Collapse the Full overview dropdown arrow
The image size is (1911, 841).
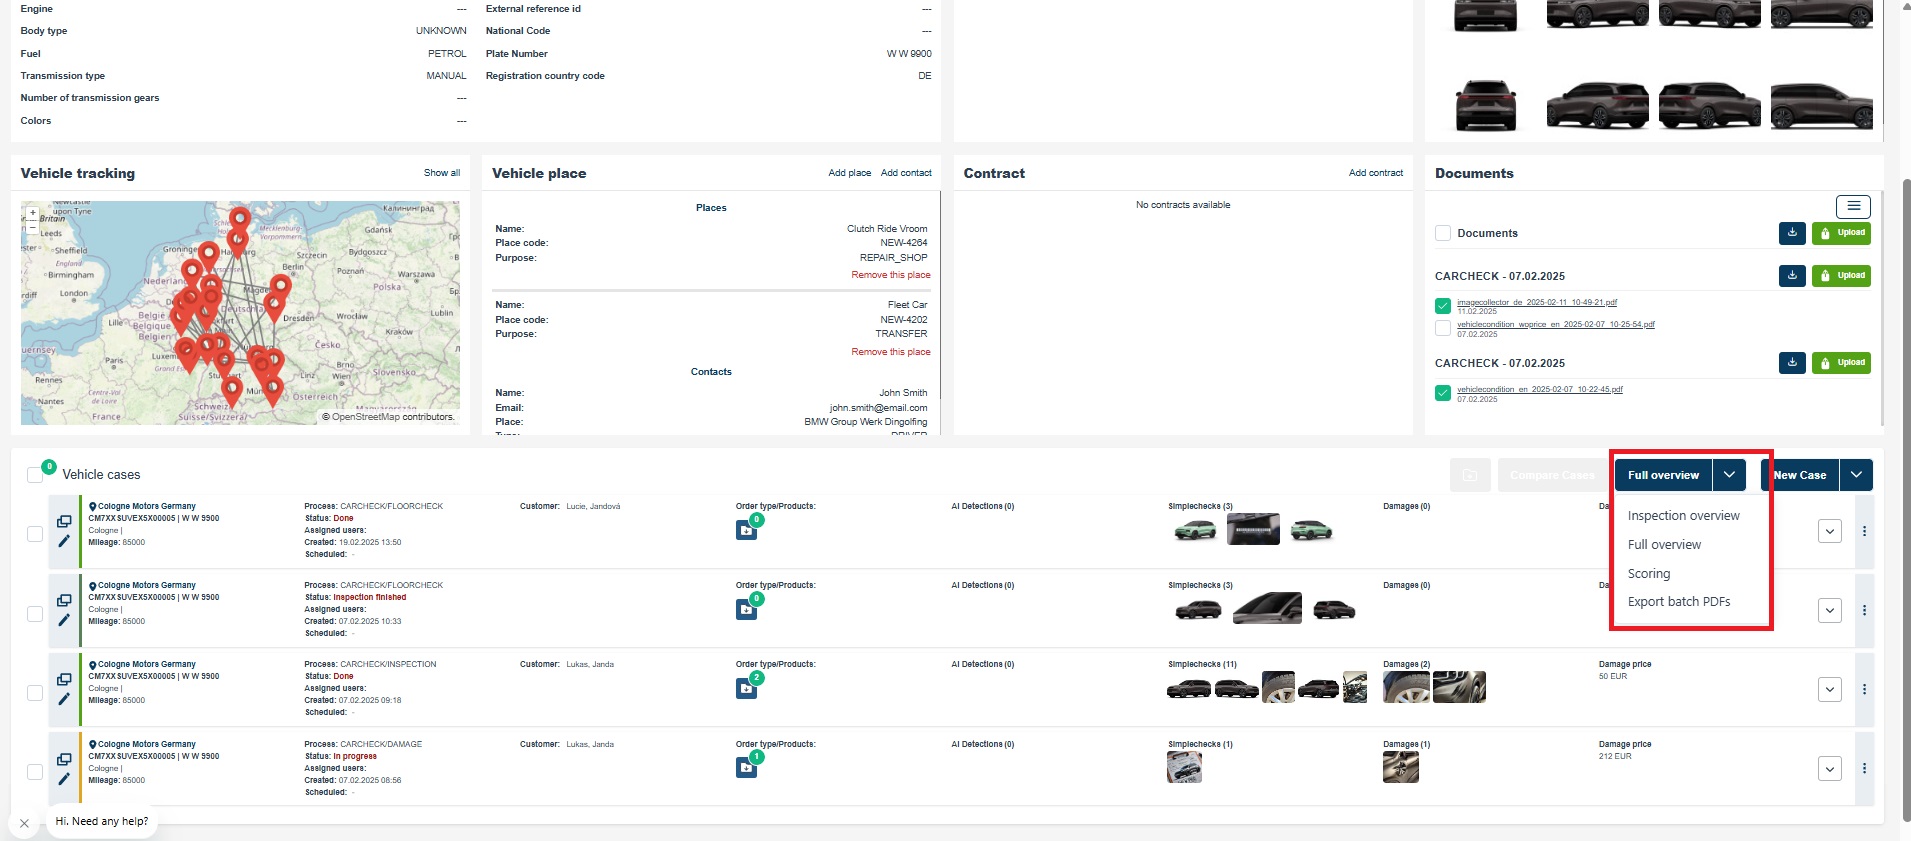[1729, 475]
